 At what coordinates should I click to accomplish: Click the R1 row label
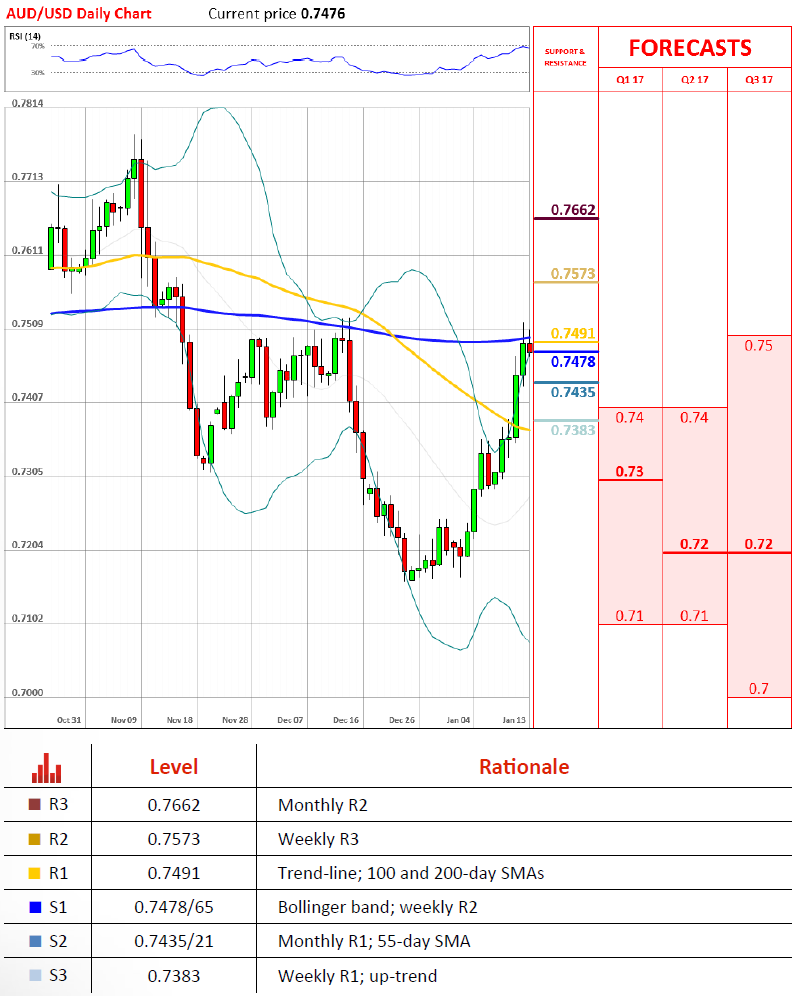[58, 873]
